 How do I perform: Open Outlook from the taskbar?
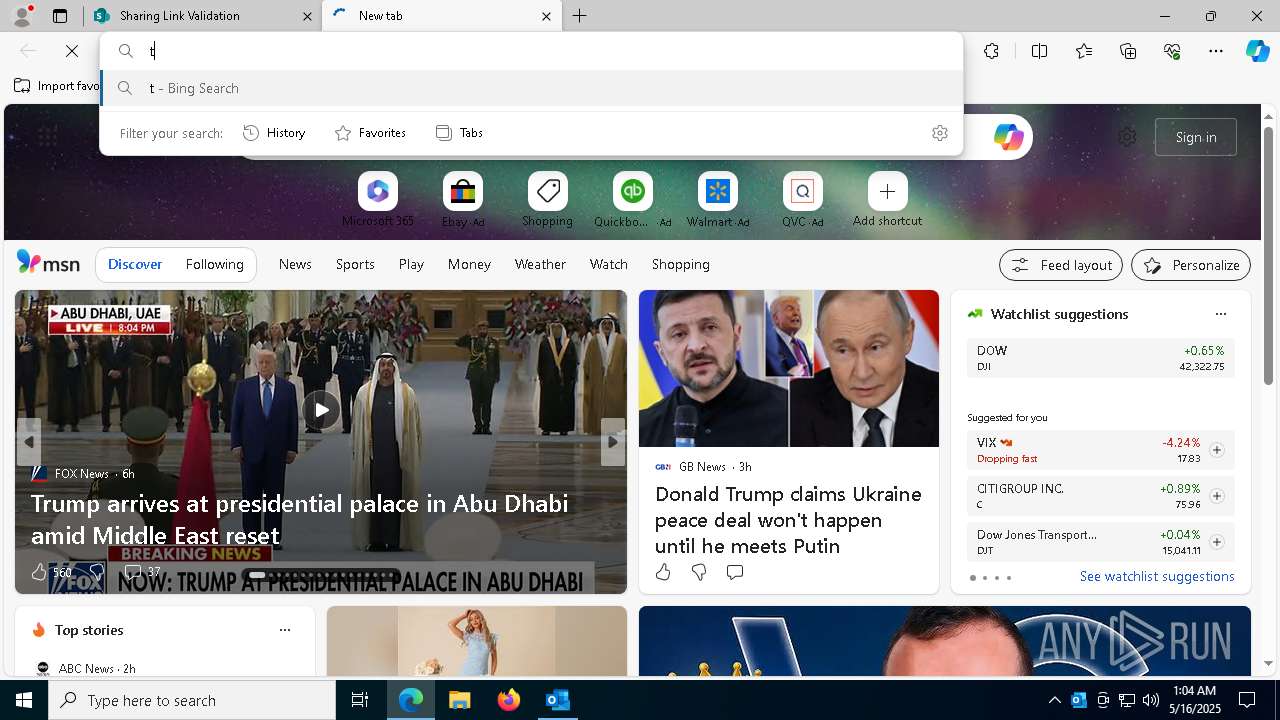557,700
